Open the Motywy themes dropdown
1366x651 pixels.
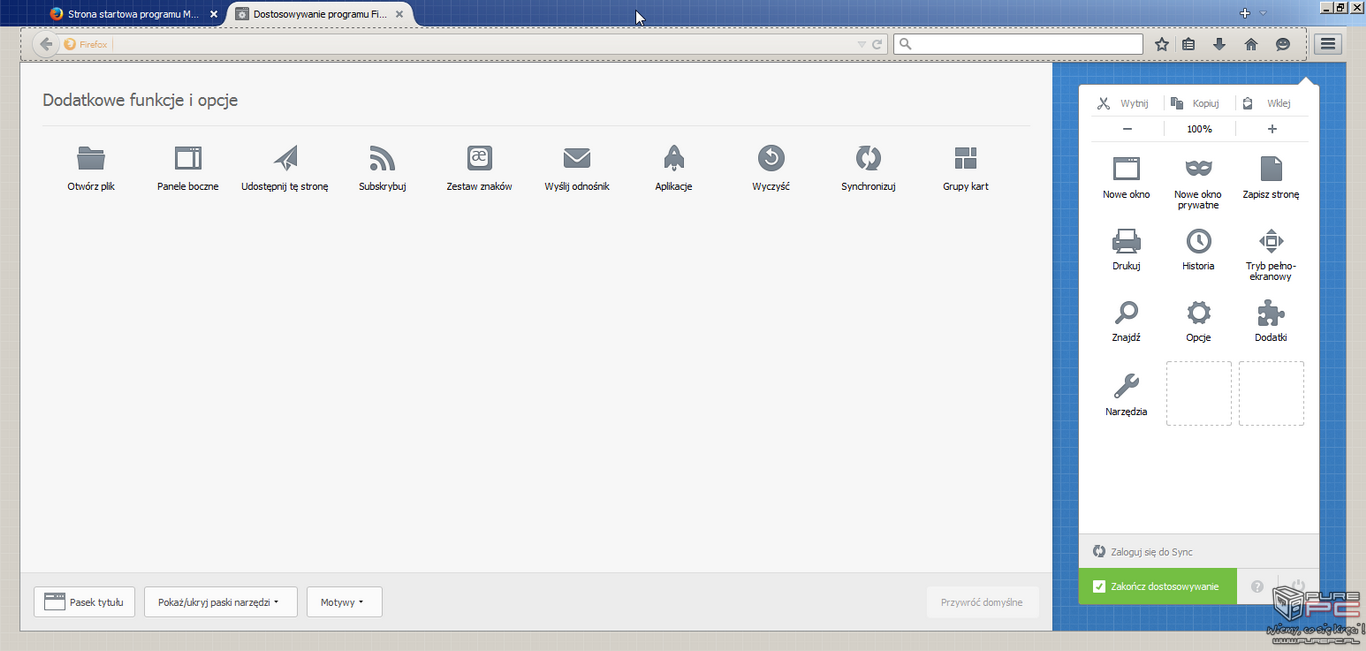(x=344, y=602)
